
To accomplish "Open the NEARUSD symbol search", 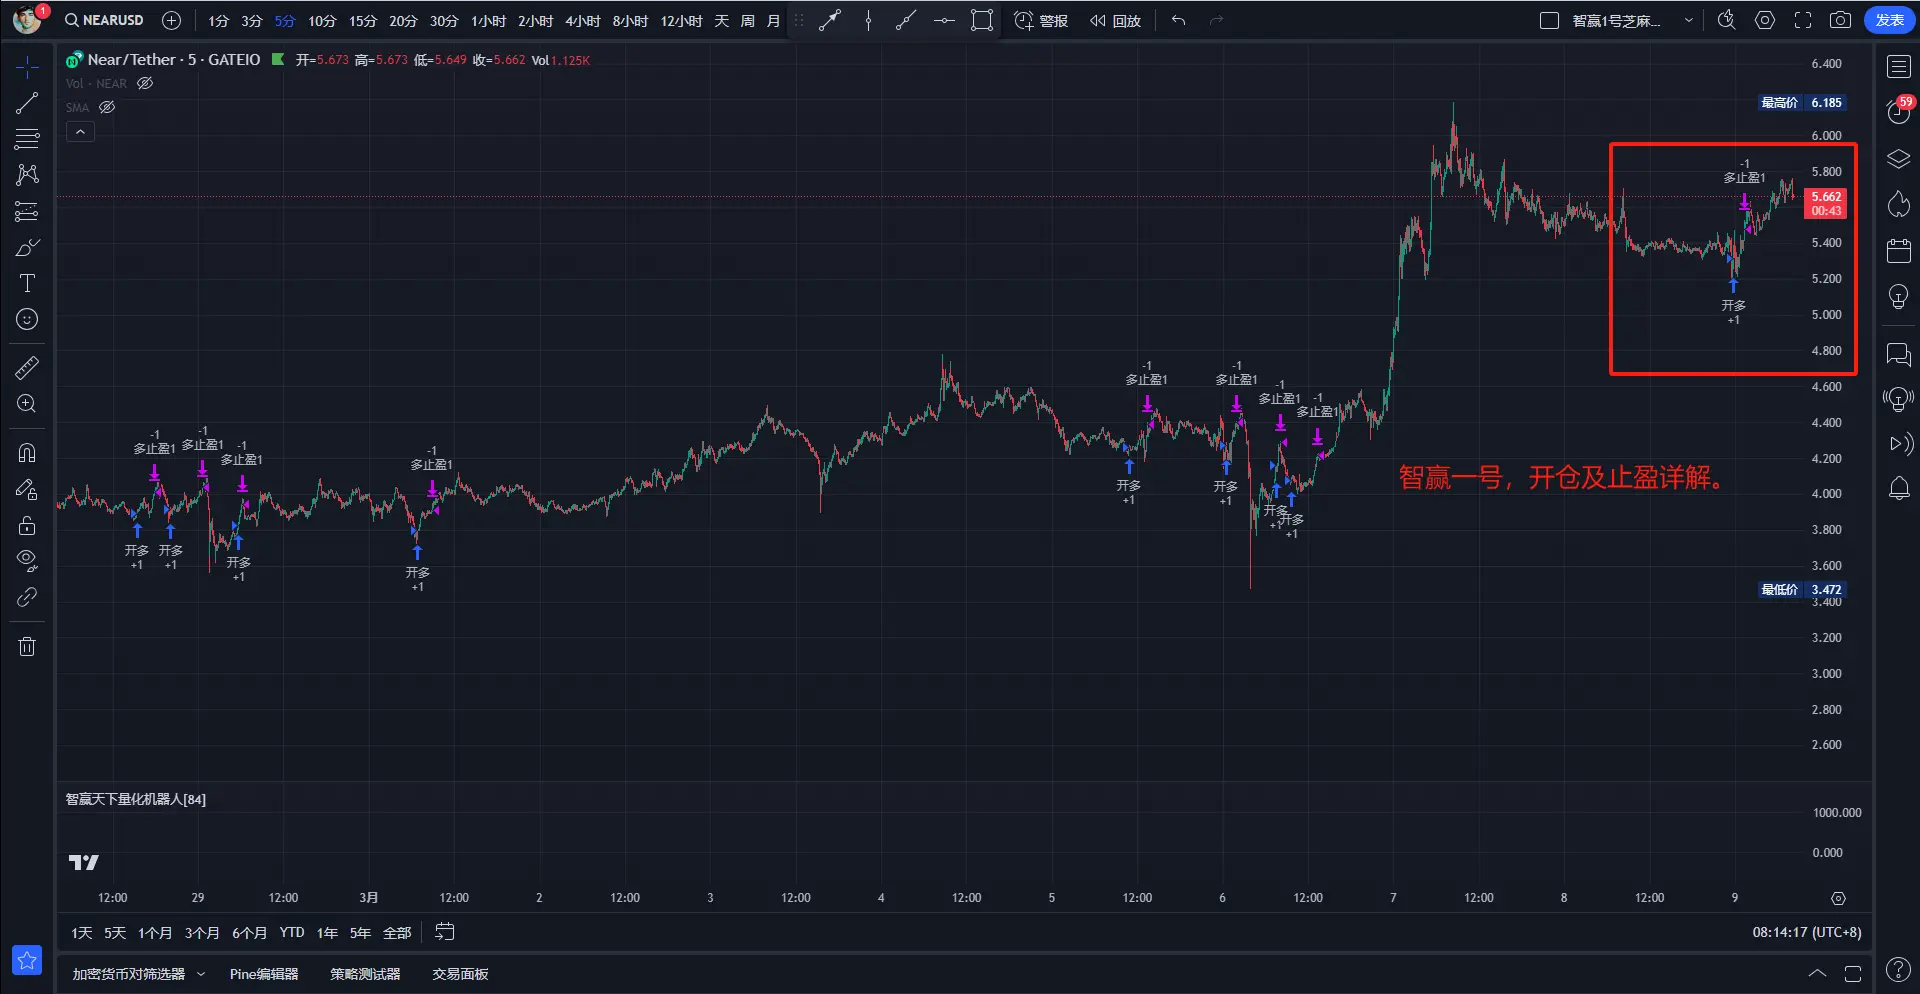I will coord(105,20).
